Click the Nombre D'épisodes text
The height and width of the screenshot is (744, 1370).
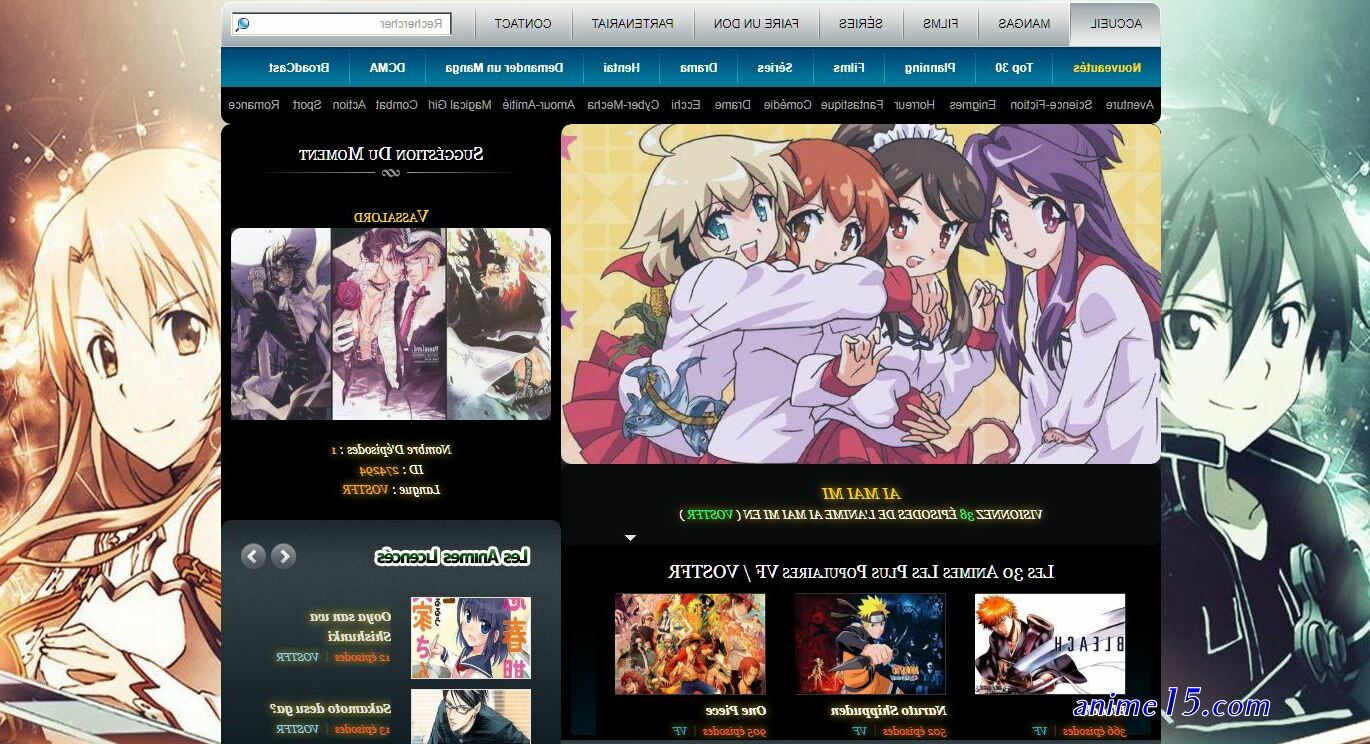click(x=391, y=450)
